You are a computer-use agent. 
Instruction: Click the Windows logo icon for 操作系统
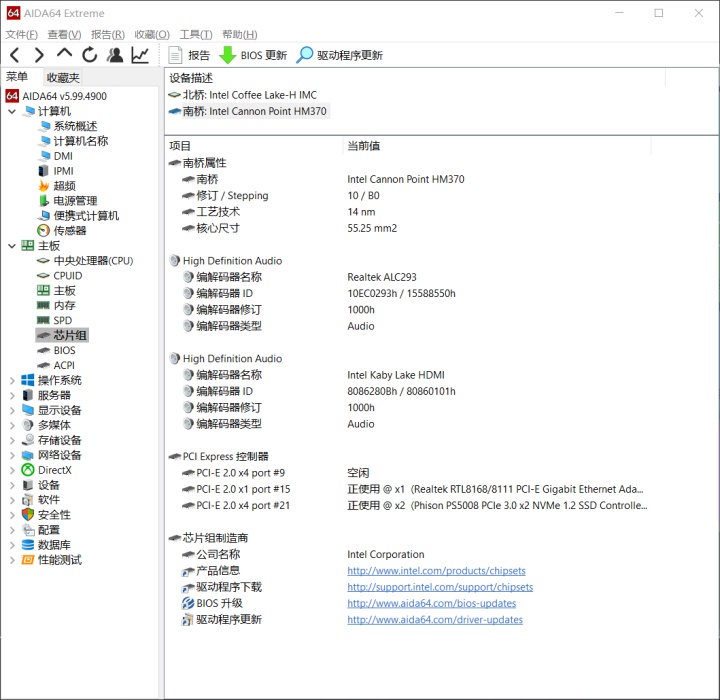[28, 380]
